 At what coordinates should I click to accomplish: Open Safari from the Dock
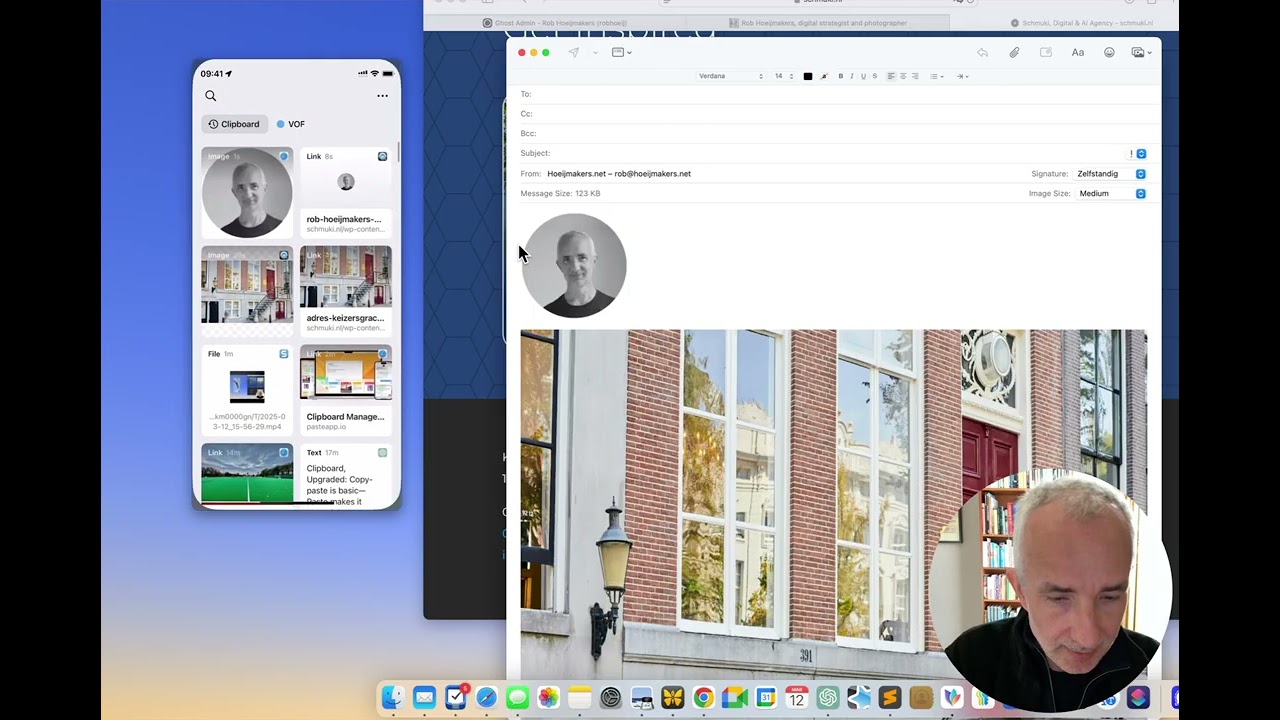[487, 697]
